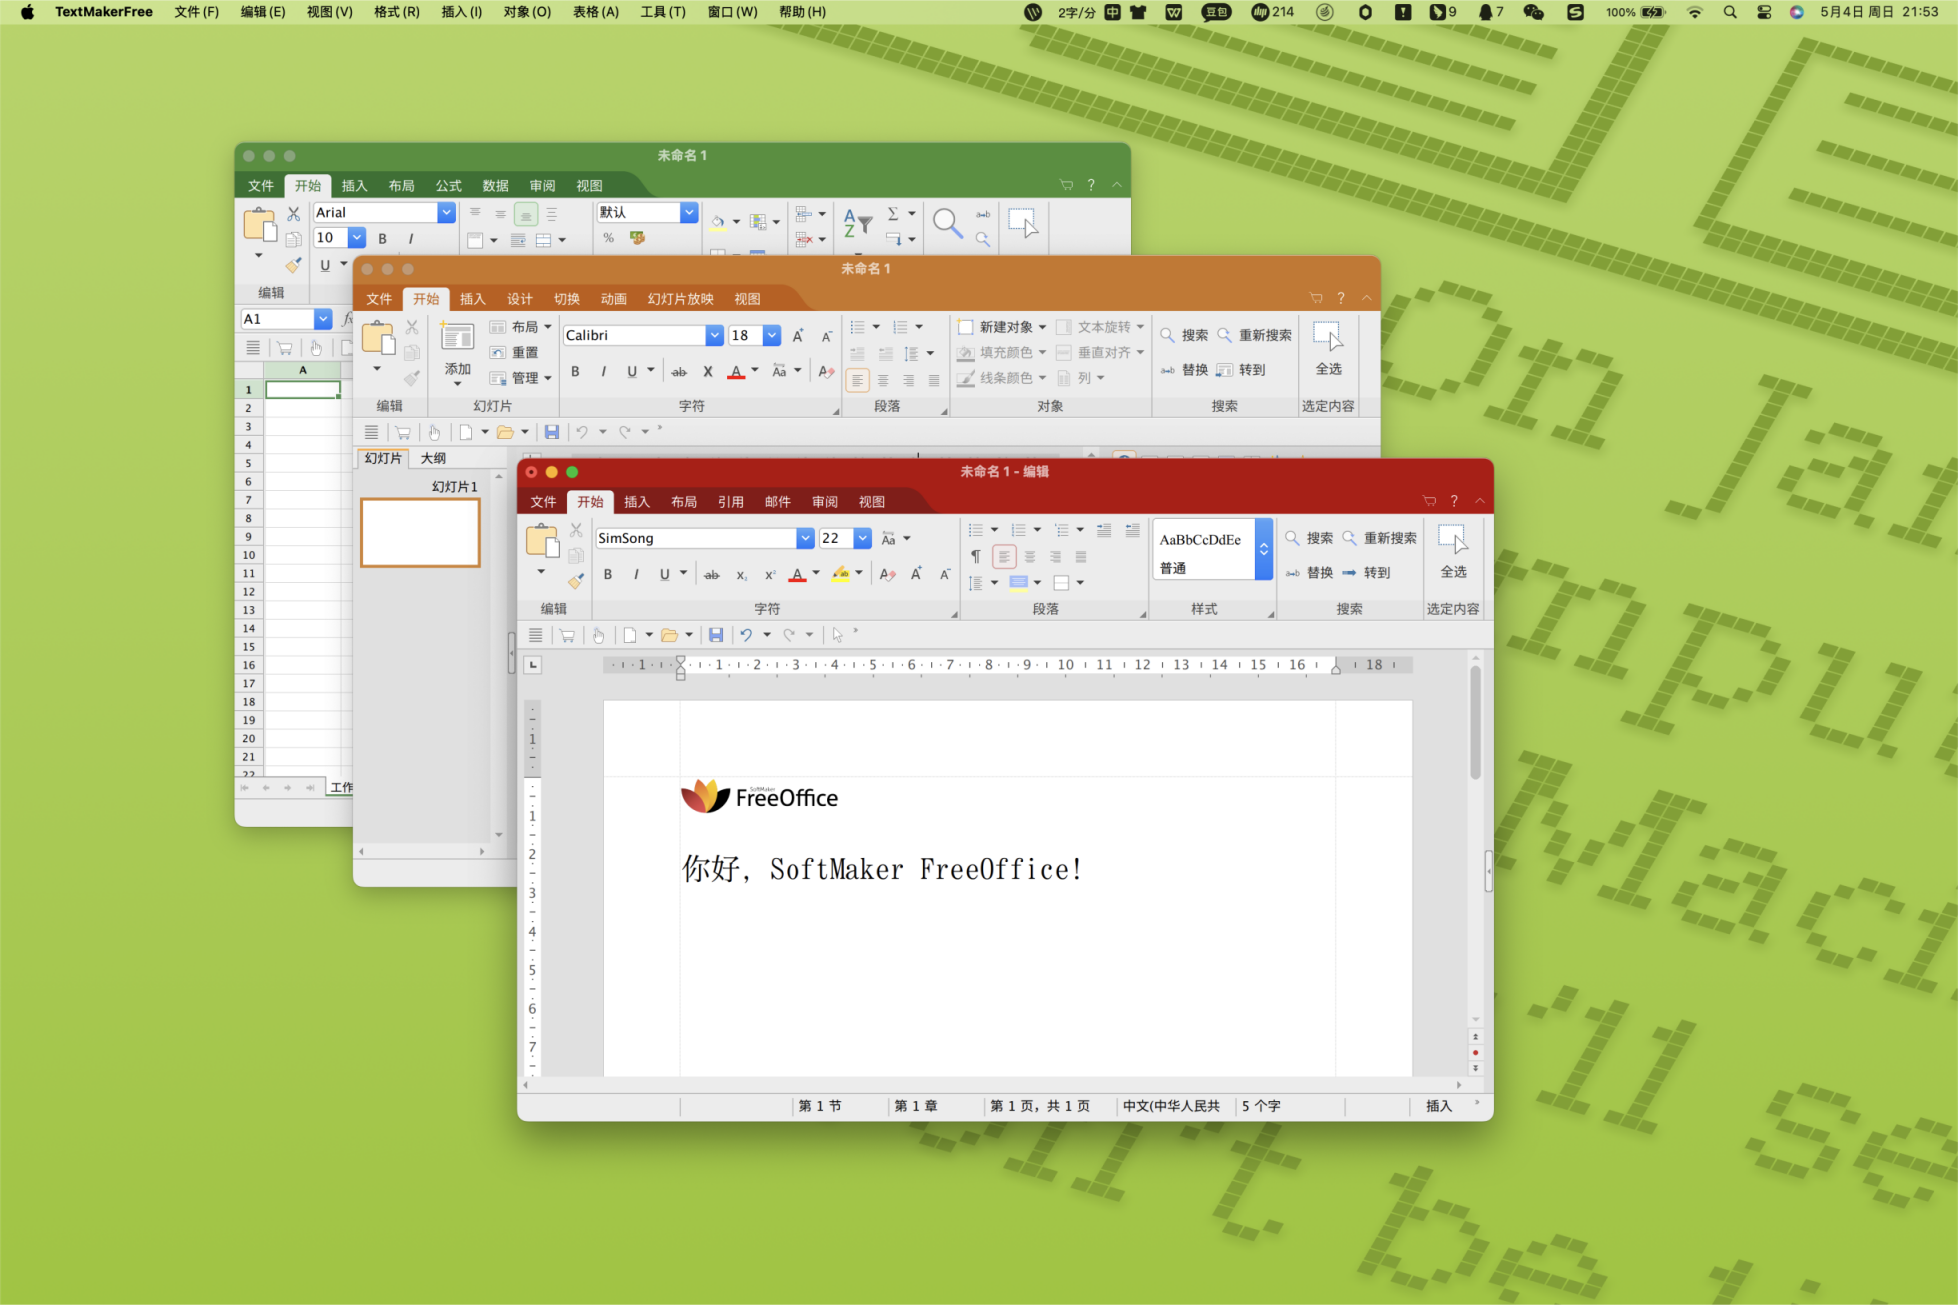The image size is (1958, 1305).
Task: Toggle Bold in the Presentations window ribbon
Action: 575,371
